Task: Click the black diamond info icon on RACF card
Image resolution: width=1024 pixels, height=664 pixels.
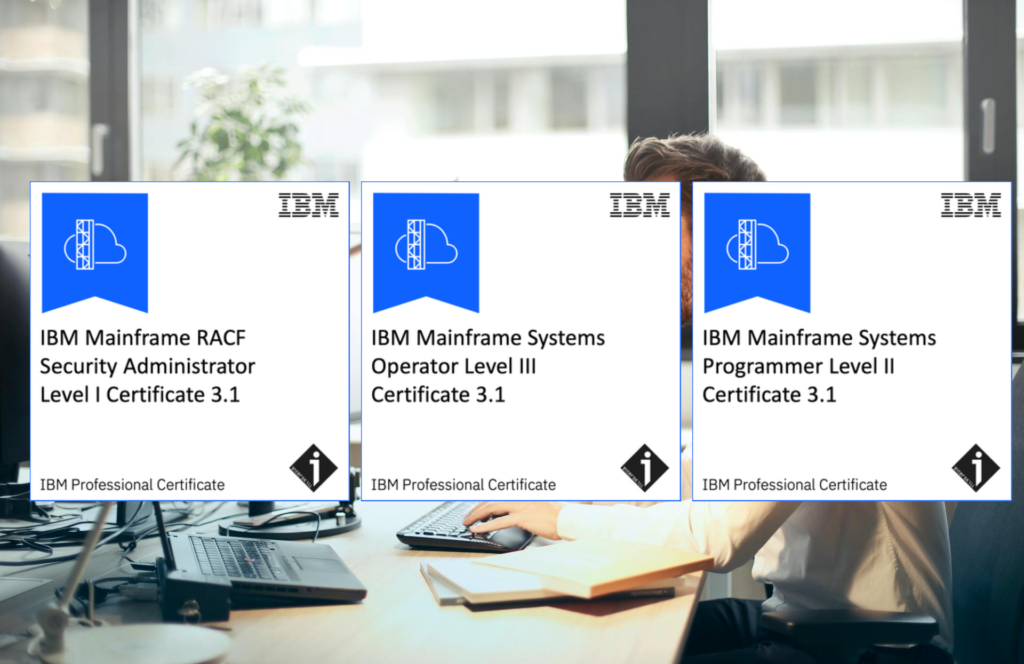Action: [x=313, y=467]
